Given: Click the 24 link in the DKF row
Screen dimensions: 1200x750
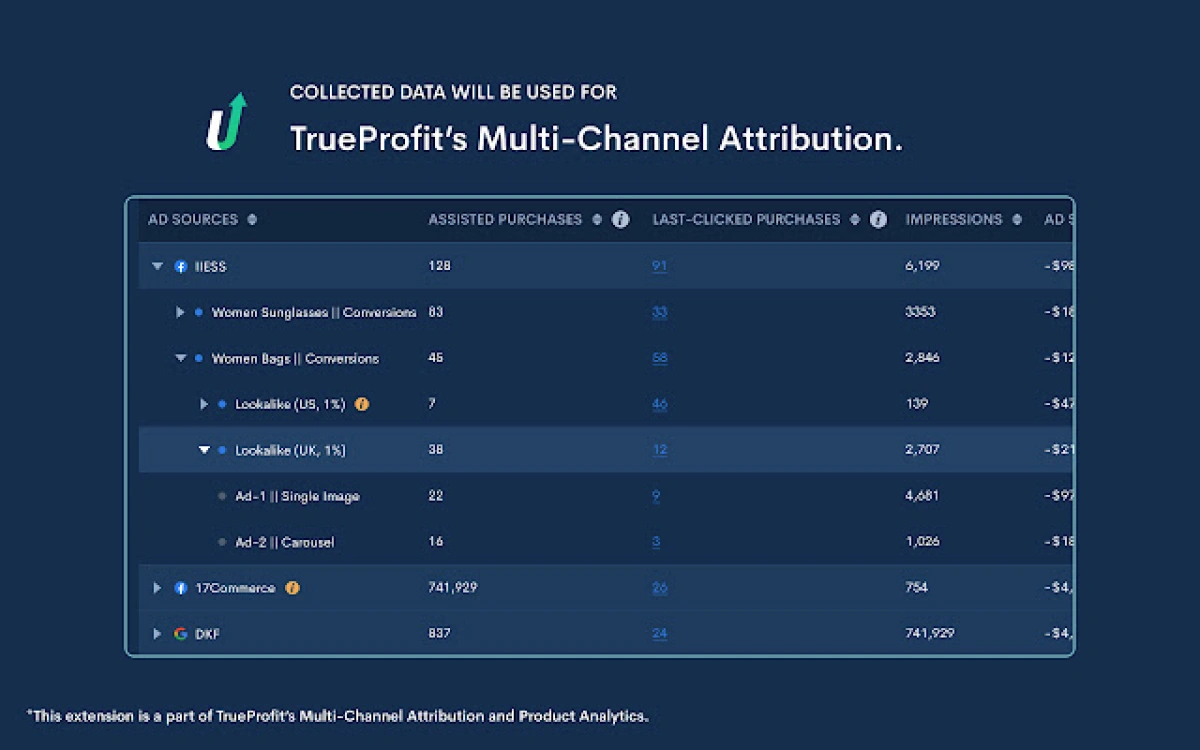Looking at the screenshot, I should (660, 633).
